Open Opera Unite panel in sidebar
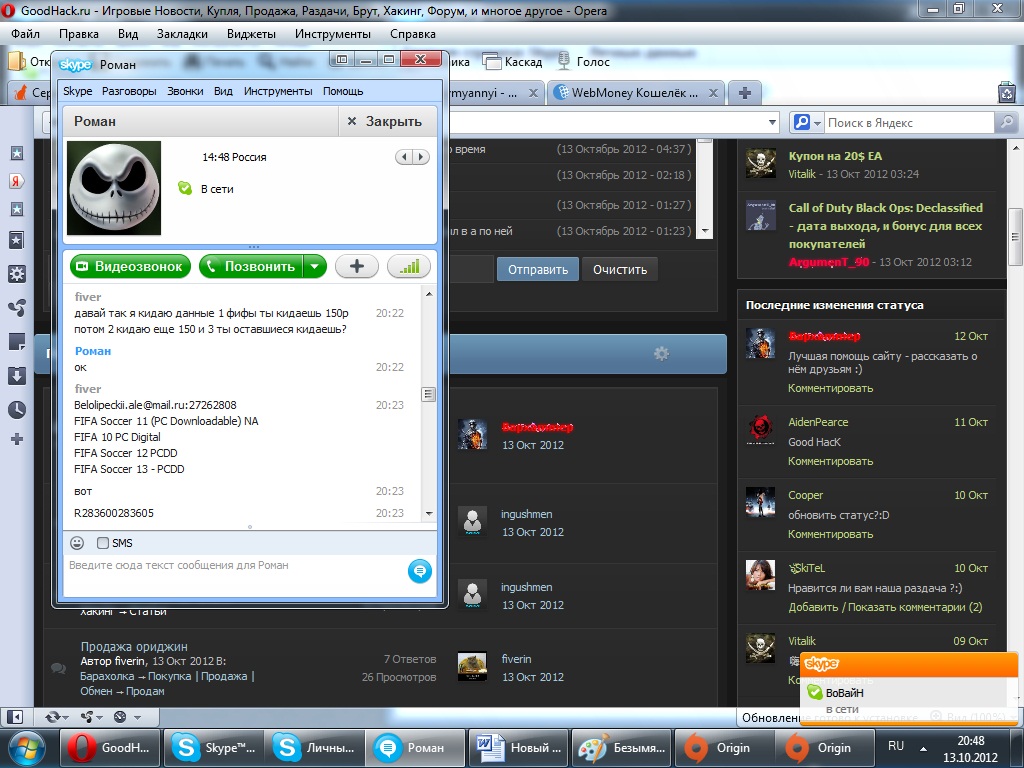The image size is (1024, 768). pos(17,307)
